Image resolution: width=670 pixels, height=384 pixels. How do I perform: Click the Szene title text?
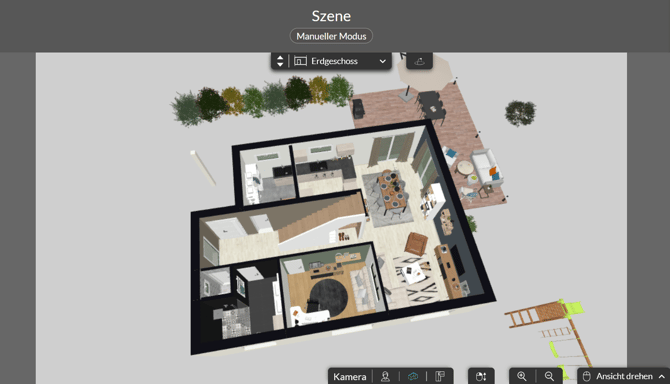click(331, 16)
